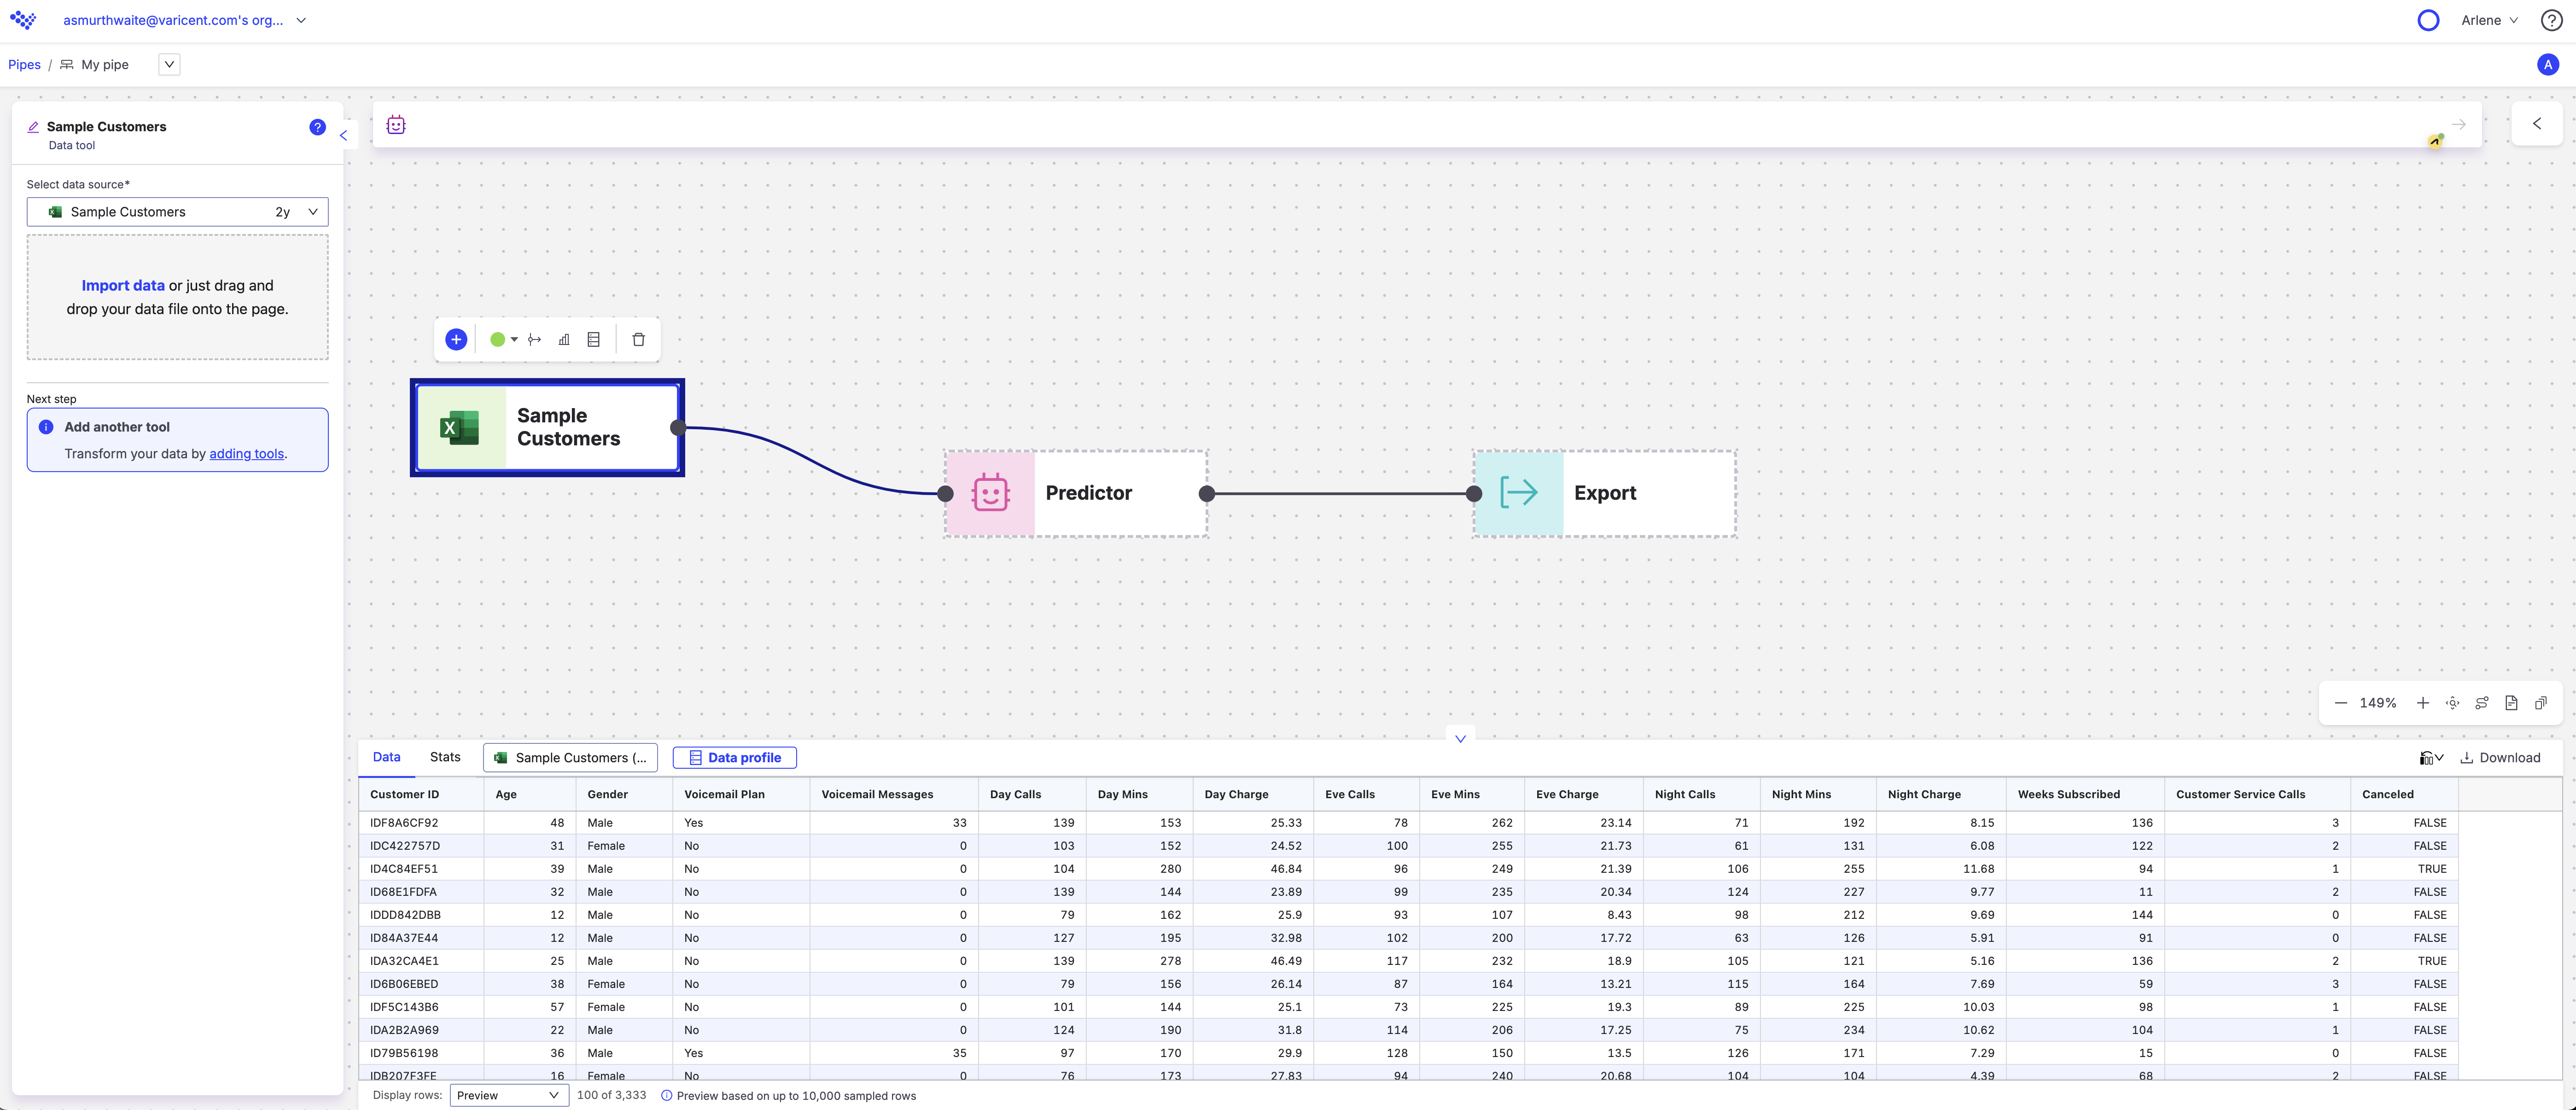The image size is (2576, 1110).
Task: Click the help question mark icon top right
Action: click(x=2552, y=20)
